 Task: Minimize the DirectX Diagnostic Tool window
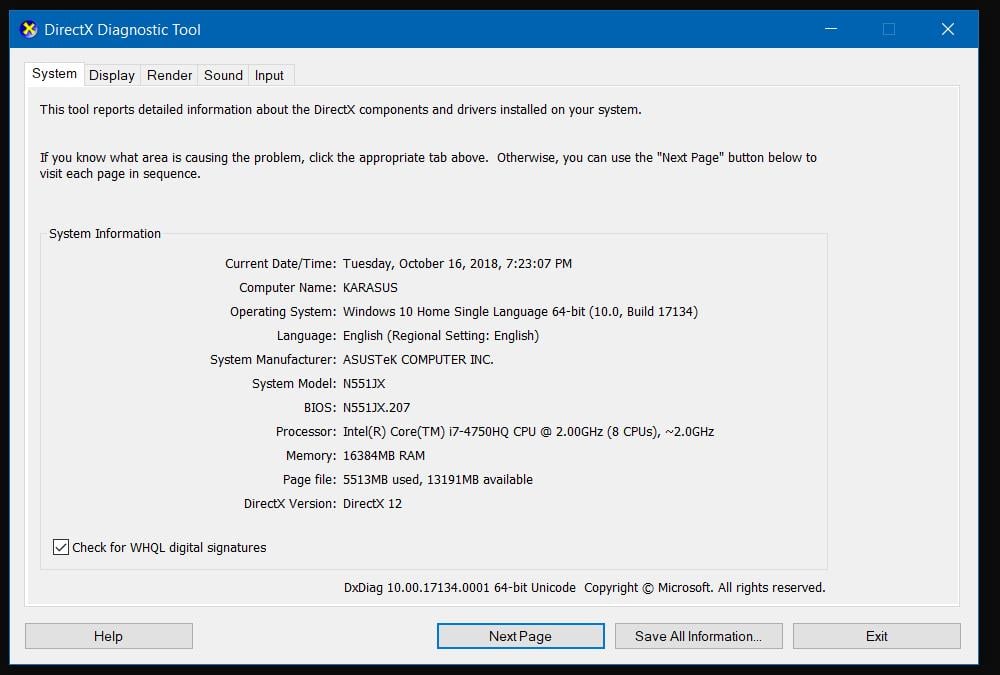tap(831, 29)
